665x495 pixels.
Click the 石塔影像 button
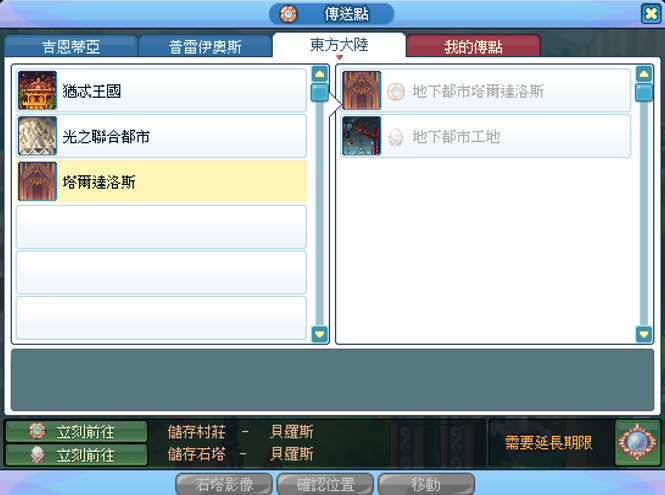click(x=224, y=484)
